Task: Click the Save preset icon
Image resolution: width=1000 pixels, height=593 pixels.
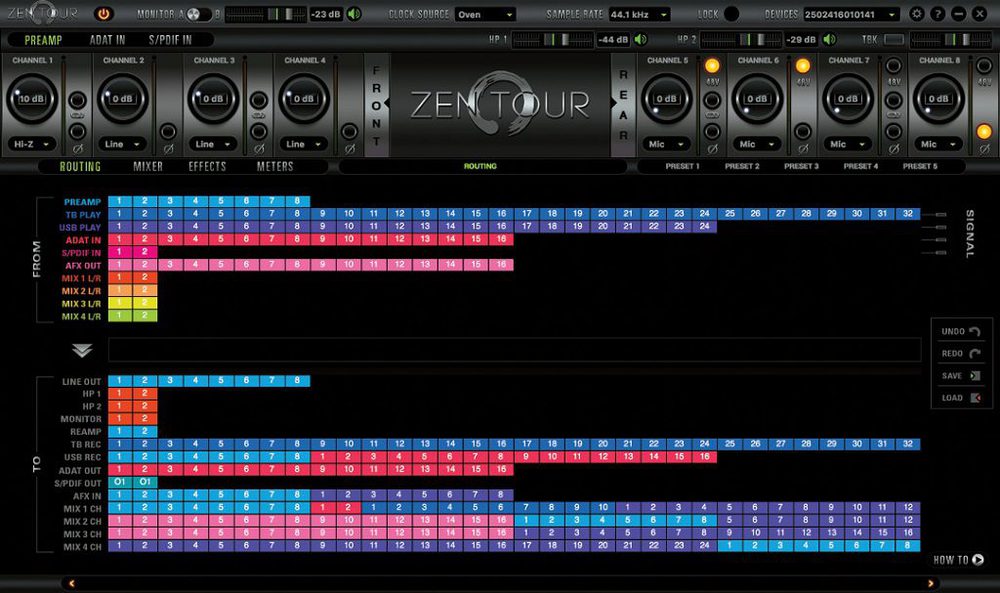Action: pyautogui.click(x=975, y=376)
